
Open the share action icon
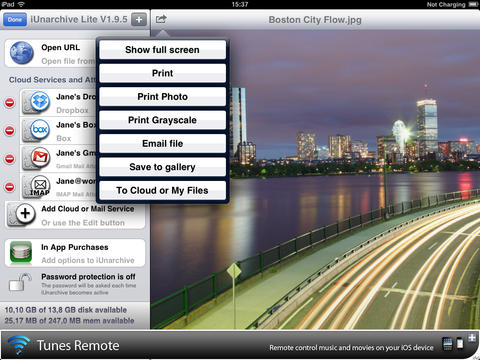pos(161,19)
